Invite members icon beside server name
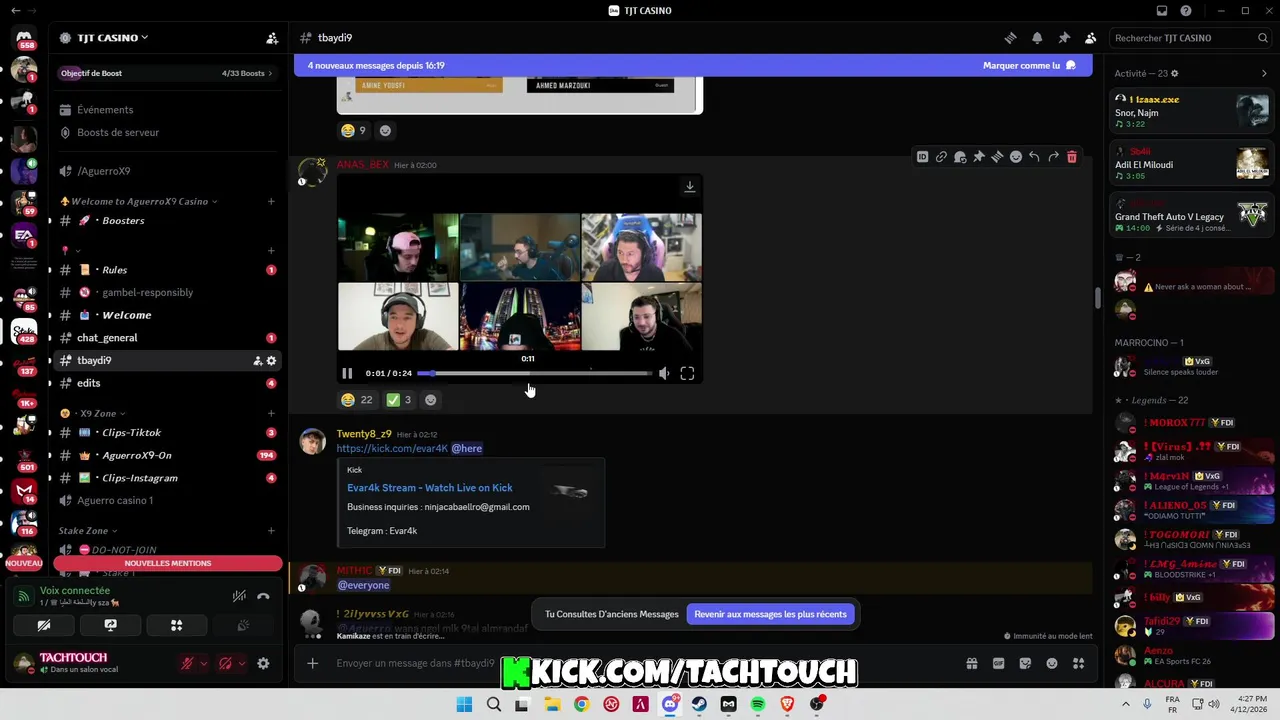The width and height of the screenshot is (1280, 720). pos(272,38)
